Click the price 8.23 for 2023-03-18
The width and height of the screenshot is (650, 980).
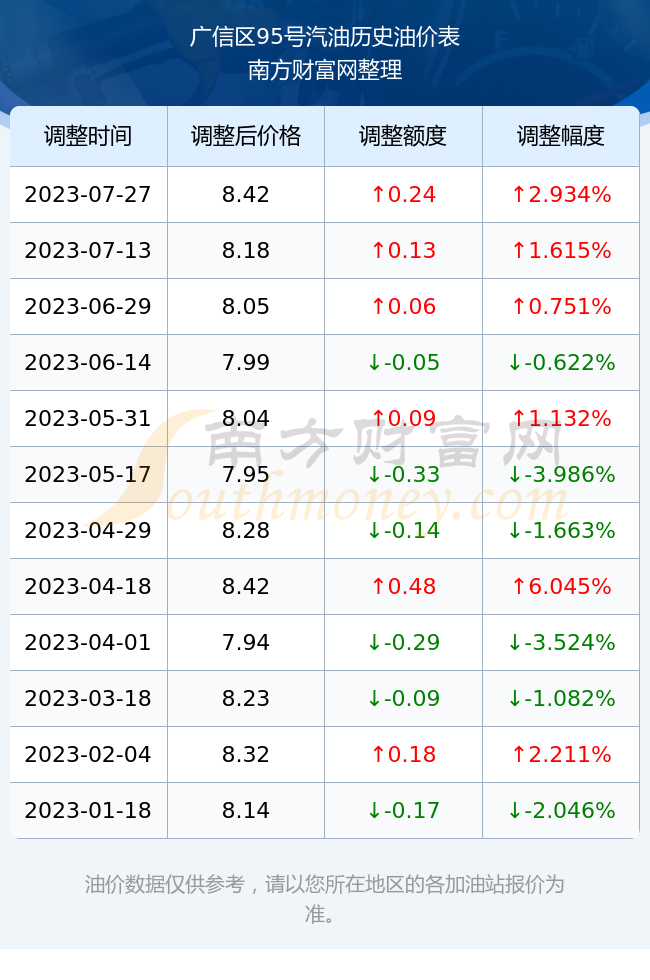[x=246, y=698]
